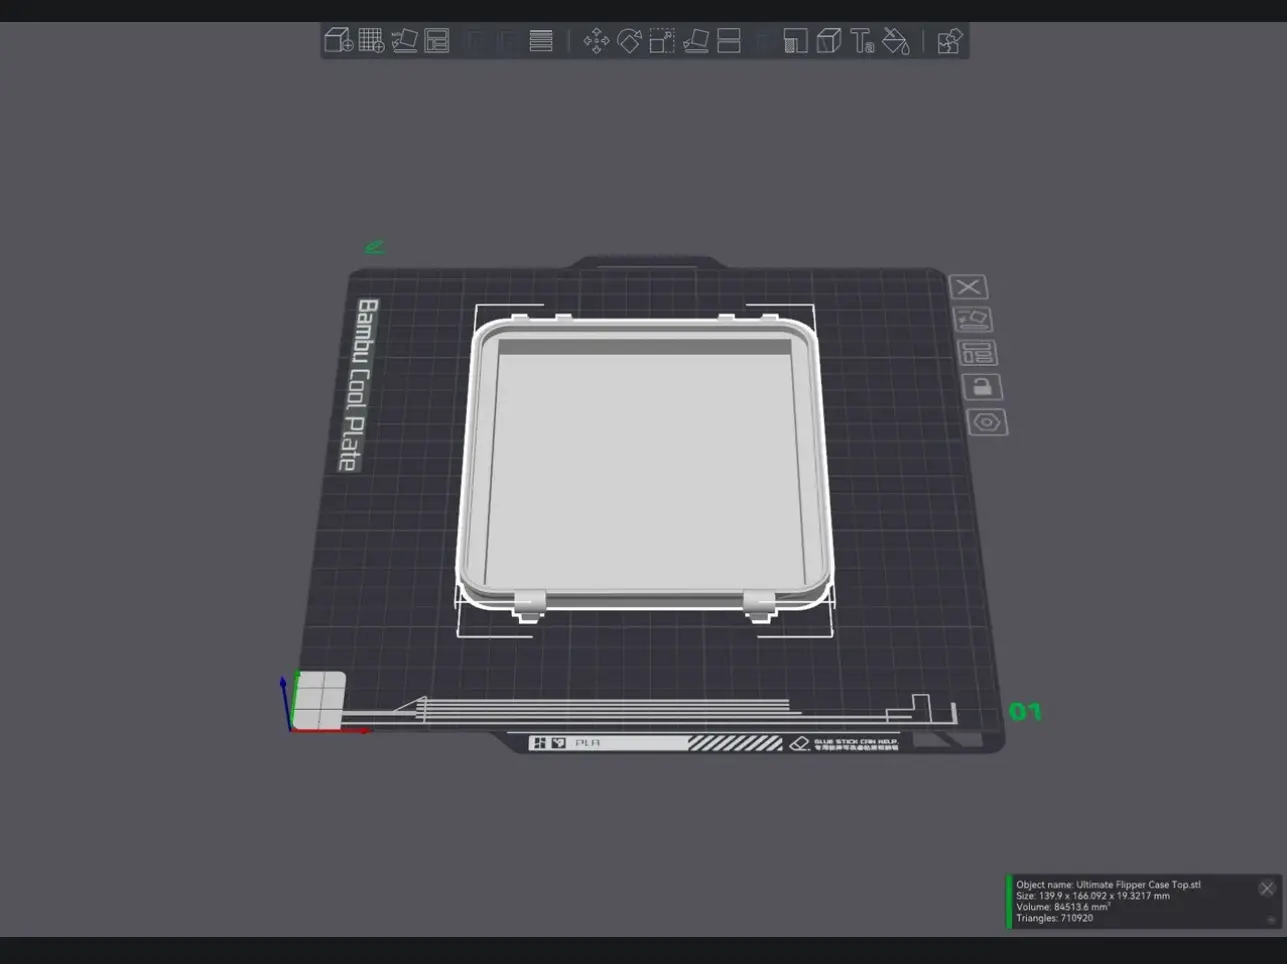Select the Scale tool
1287x964 pixels.
point(662,41)
